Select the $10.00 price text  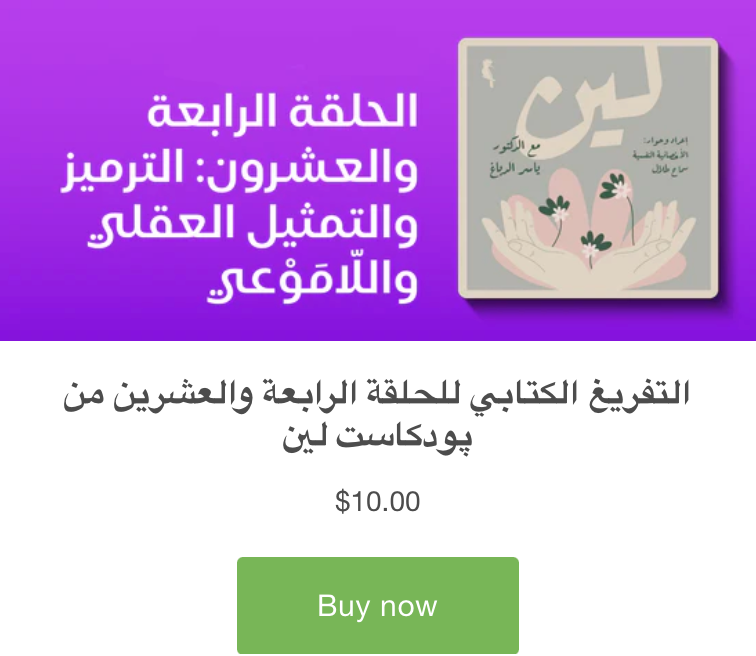point(378,501)
